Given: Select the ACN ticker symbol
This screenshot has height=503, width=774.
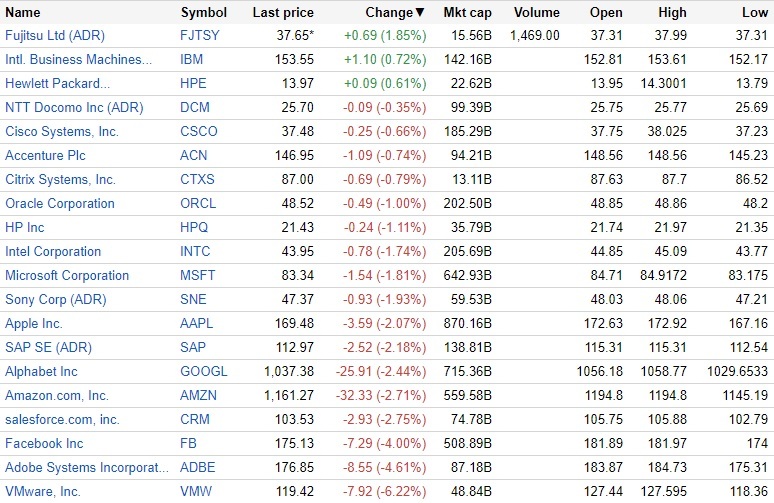Looking at the screenshot, I should click(194, 156).
